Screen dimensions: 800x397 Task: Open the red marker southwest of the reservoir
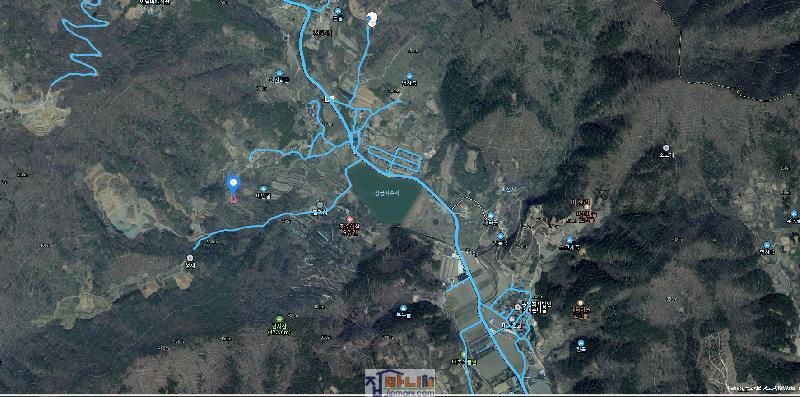click(x=349, y=219)
